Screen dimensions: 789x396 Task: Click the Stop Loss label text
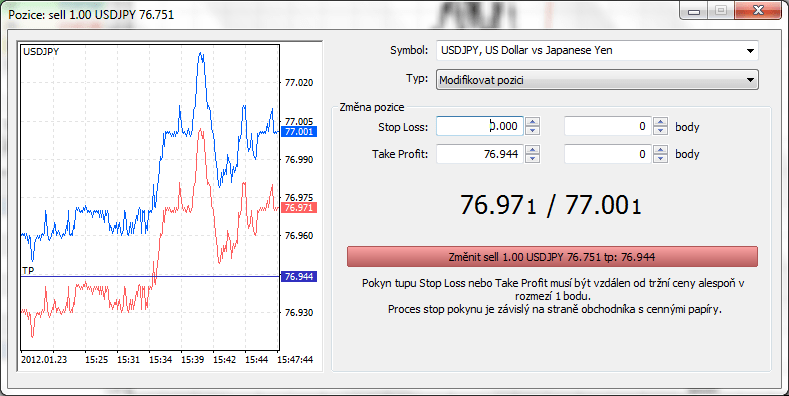pos(403,127)
